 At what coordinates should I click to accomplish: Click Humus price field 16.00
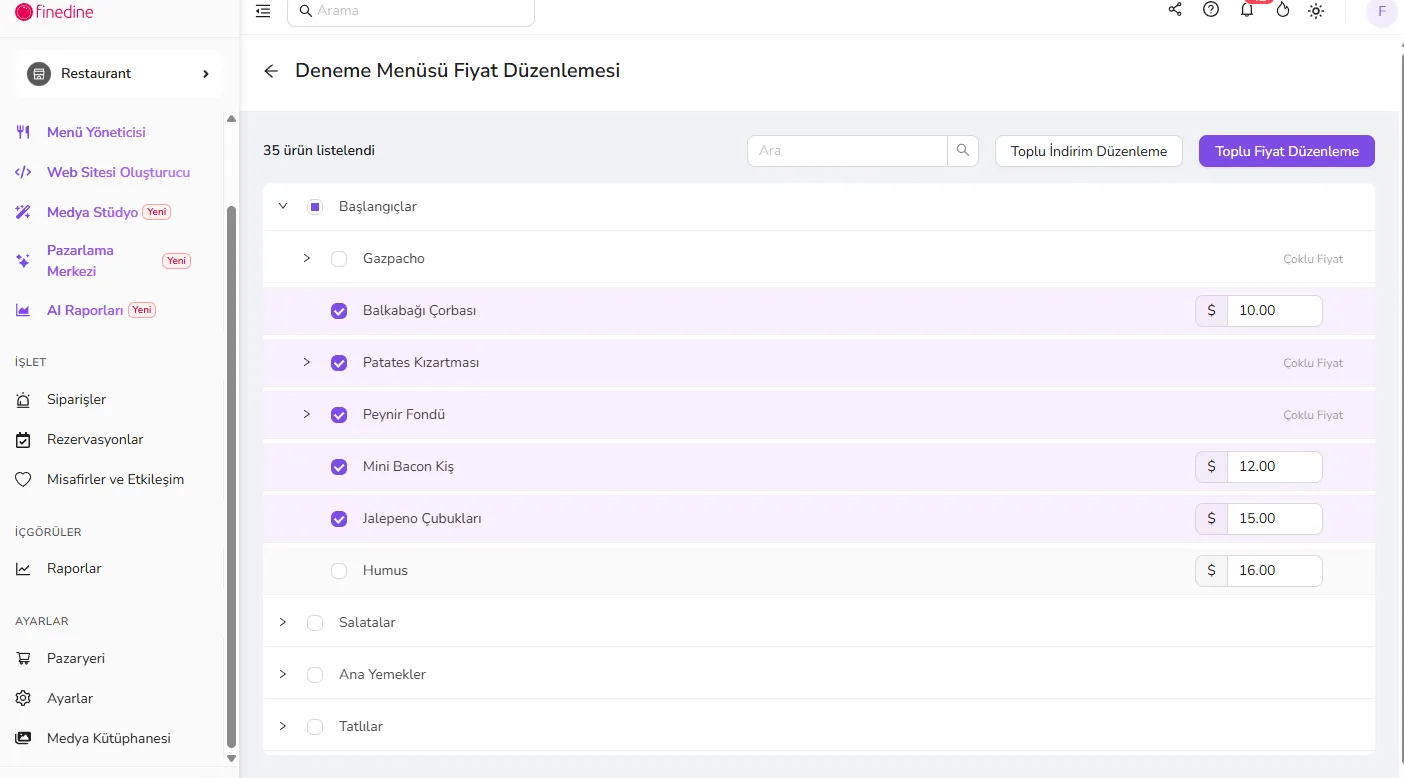(x=1274, y=571)
